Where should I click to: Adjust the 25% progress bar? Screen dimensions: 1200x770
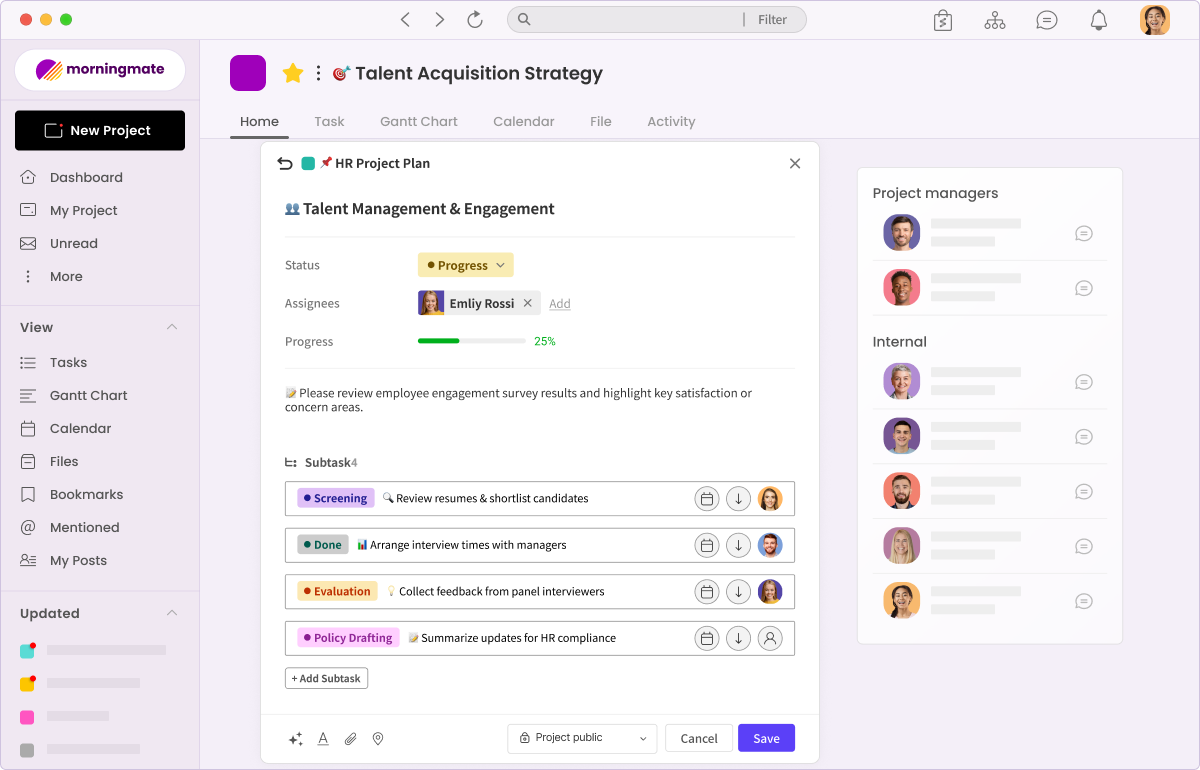471,340
